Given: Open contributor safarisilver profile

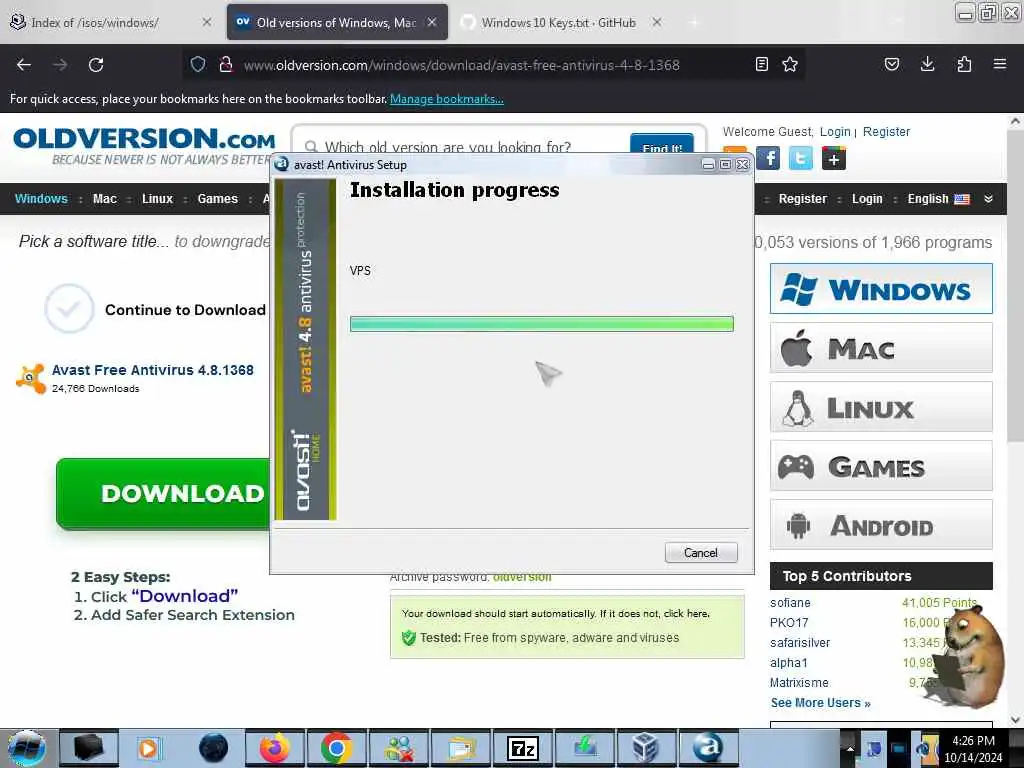Looking at the screenshot, I should (800, 643).
